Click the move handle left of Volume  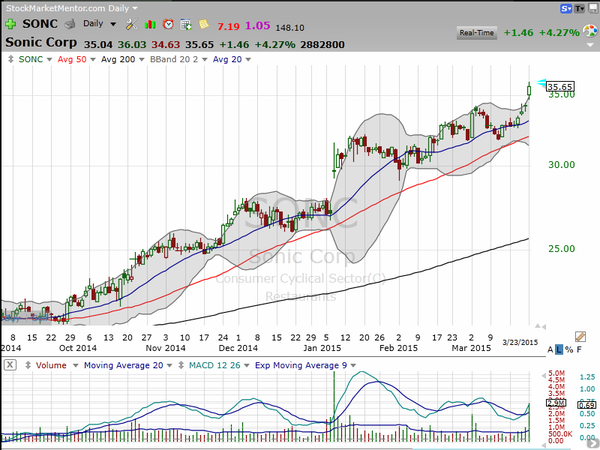(28, 365)
